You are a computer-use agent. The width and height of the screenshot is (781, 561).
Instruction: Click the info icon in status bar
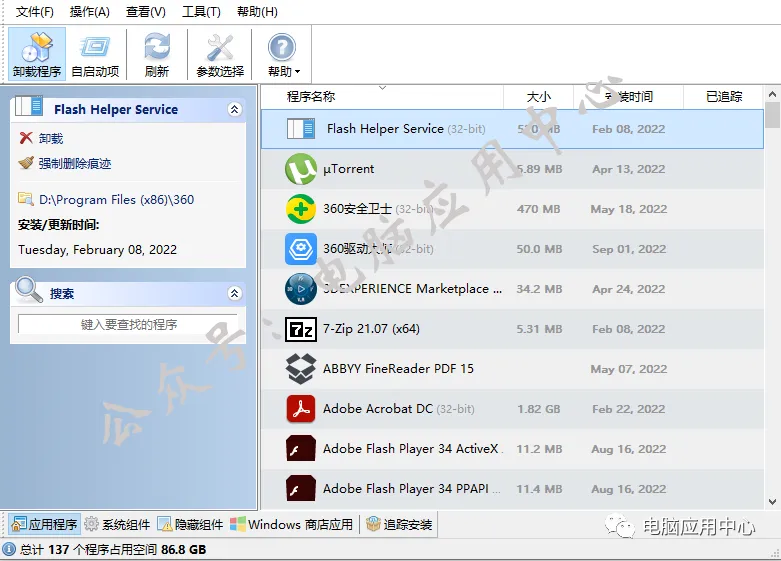pyautogui.click(x=9, y=549)
